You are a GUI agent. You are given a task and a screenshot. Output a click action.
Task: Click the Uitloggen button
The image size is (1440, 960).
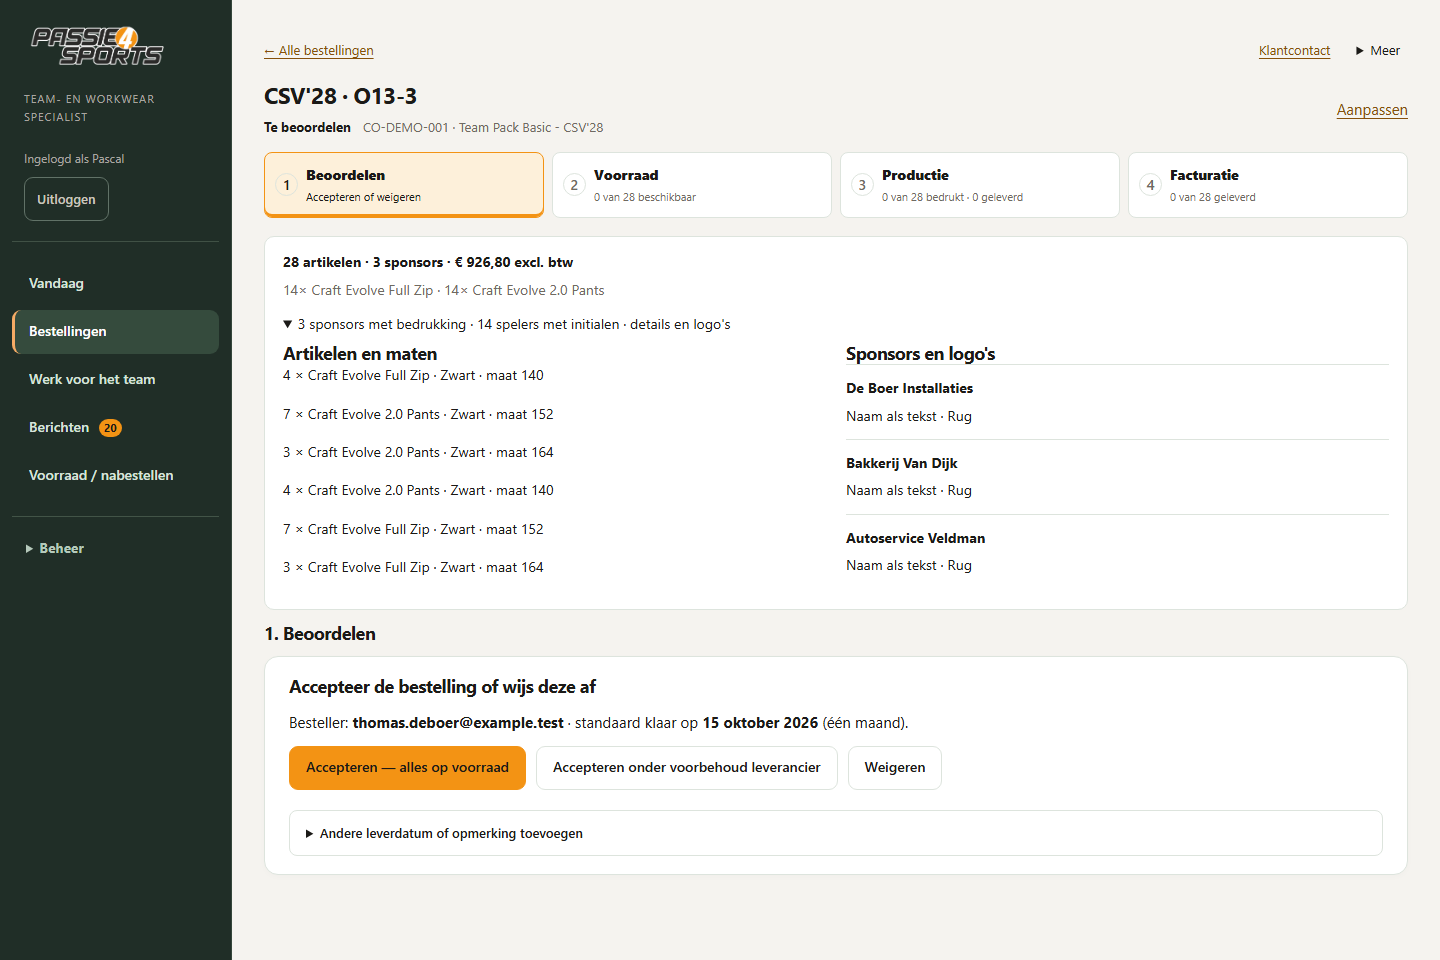66,199
